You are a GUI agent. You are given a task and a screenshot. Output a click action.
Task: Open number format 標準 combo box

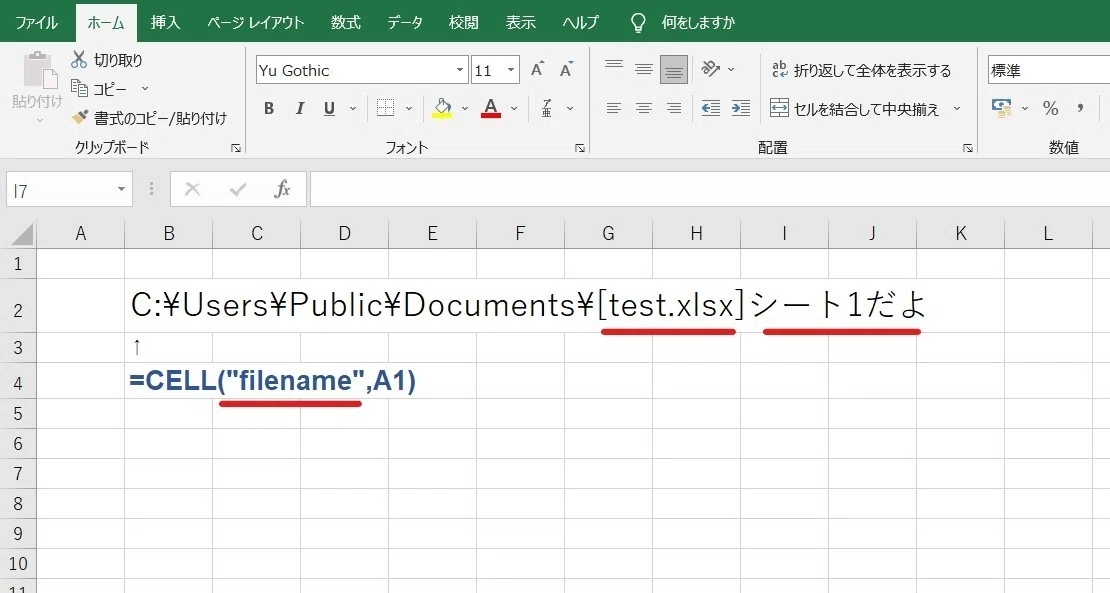coord(1048,70)
